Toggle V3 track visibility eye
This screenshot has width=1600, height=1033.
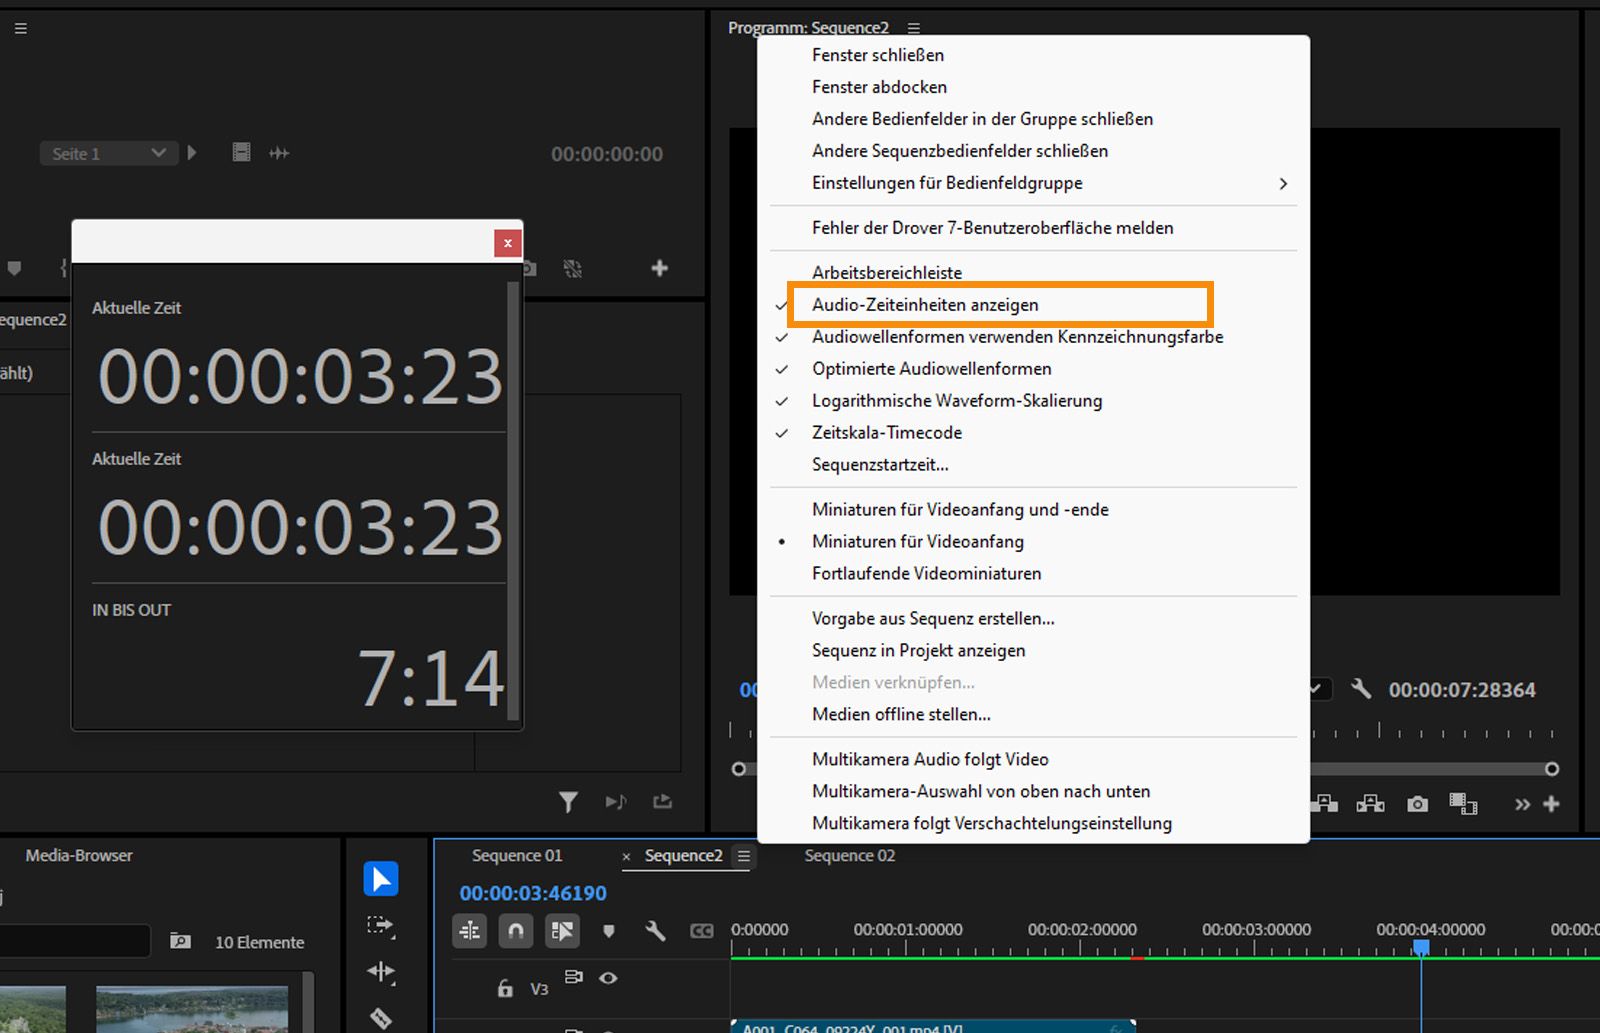click(608, 978)
